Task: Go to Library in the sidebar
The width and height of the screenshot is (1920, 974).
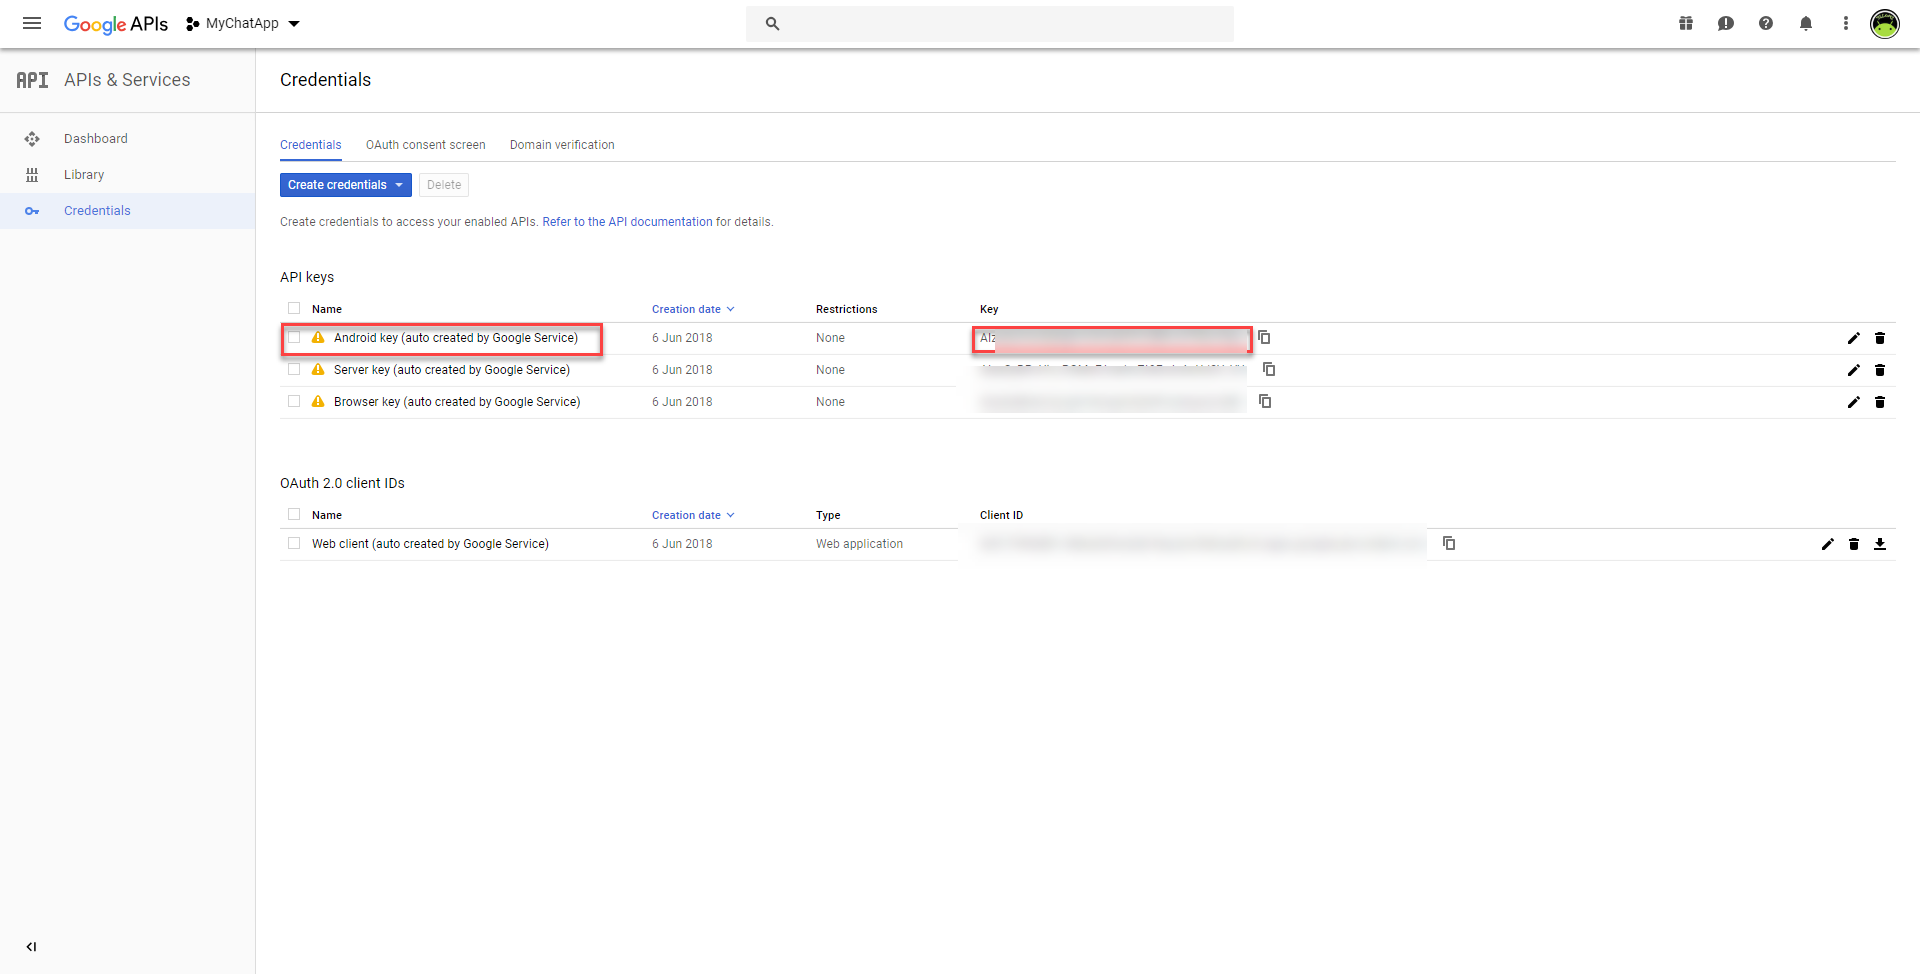Action: coord(84,175)
